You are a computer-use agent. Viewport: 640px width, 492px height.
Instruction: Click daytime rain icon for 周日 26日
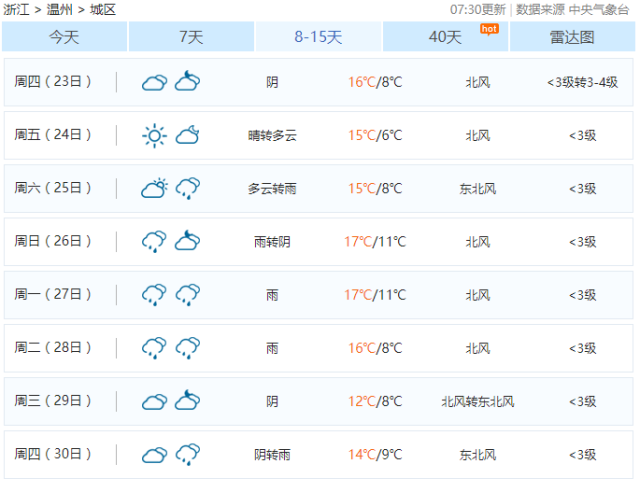[x=154, y=242]
